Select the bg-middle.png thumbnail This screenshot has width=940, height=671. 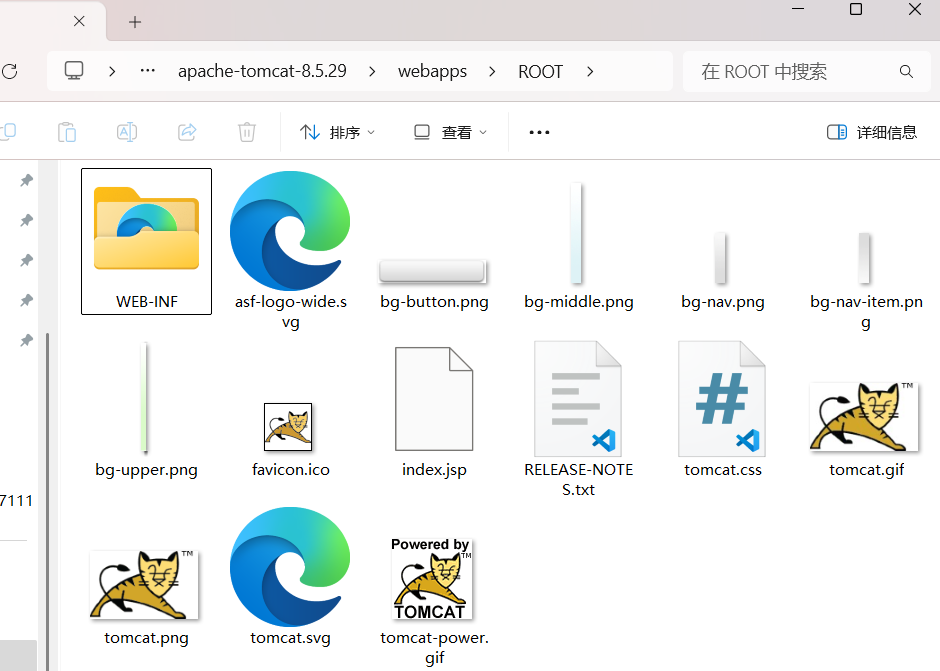(576, 233)
